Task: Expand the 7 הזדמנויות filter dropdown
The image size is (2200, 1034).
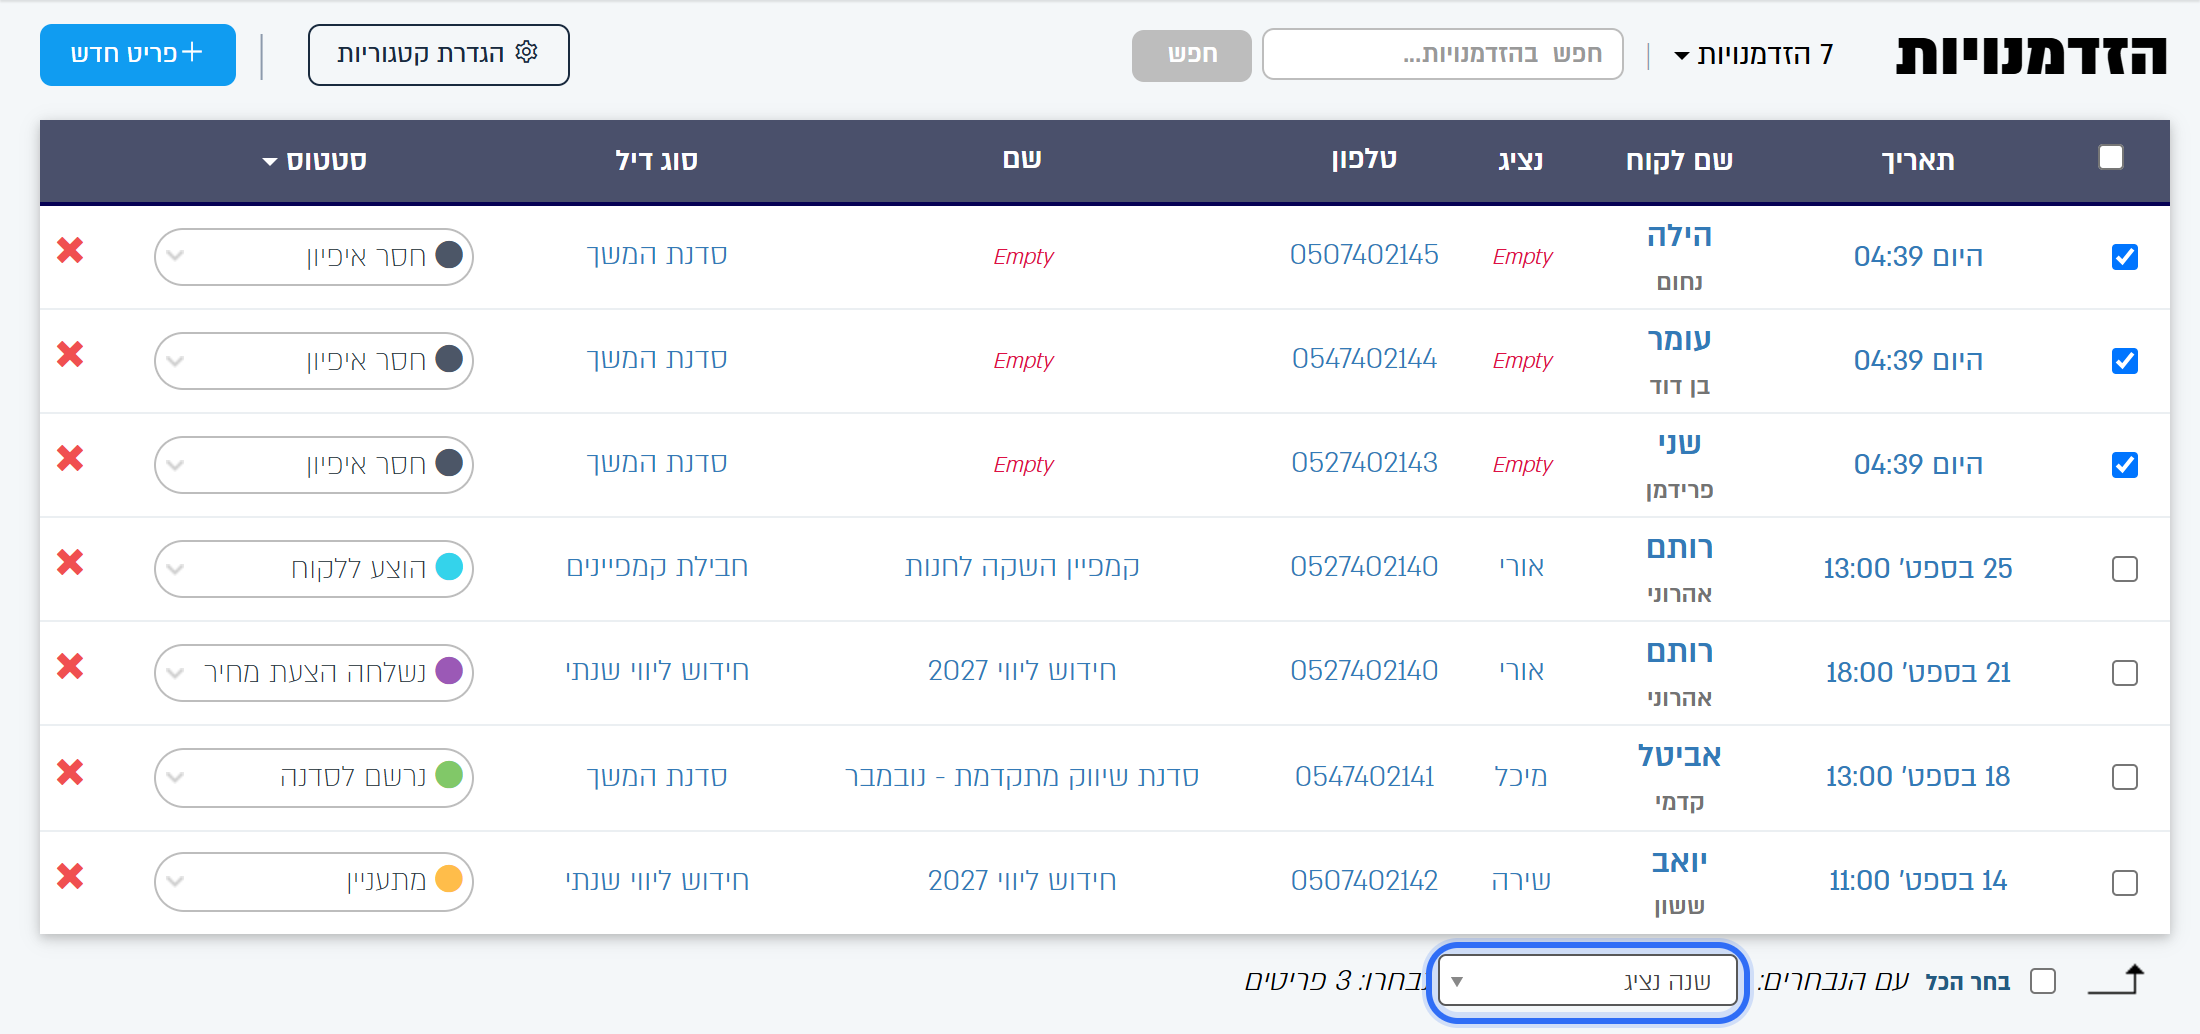Action: point(1754,54)
